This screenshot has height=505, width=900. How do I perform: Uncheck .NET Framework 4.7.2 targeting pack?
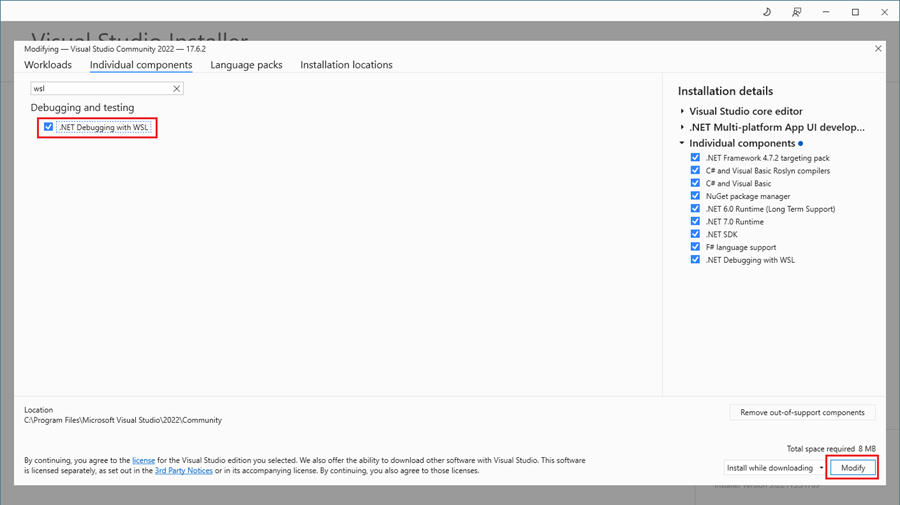pos(695,157)
